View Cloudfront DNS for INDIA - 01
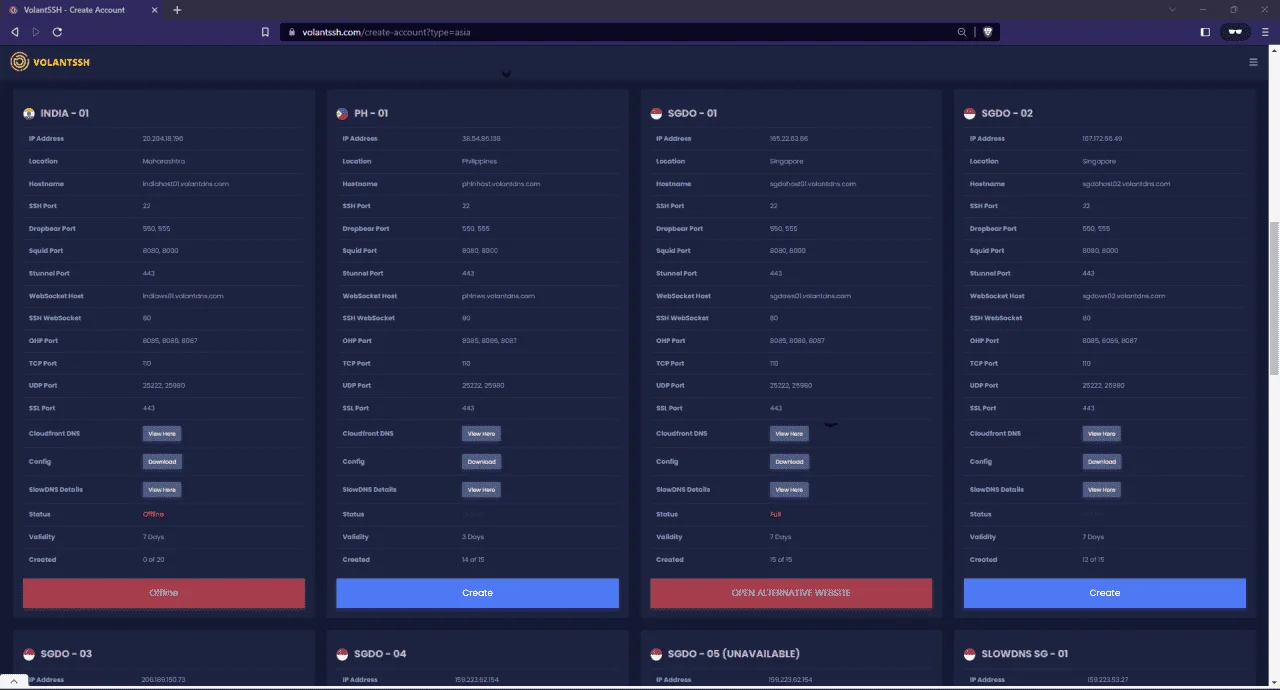The height and width of the screenshot is (690, 1280). tap(162, 434)
